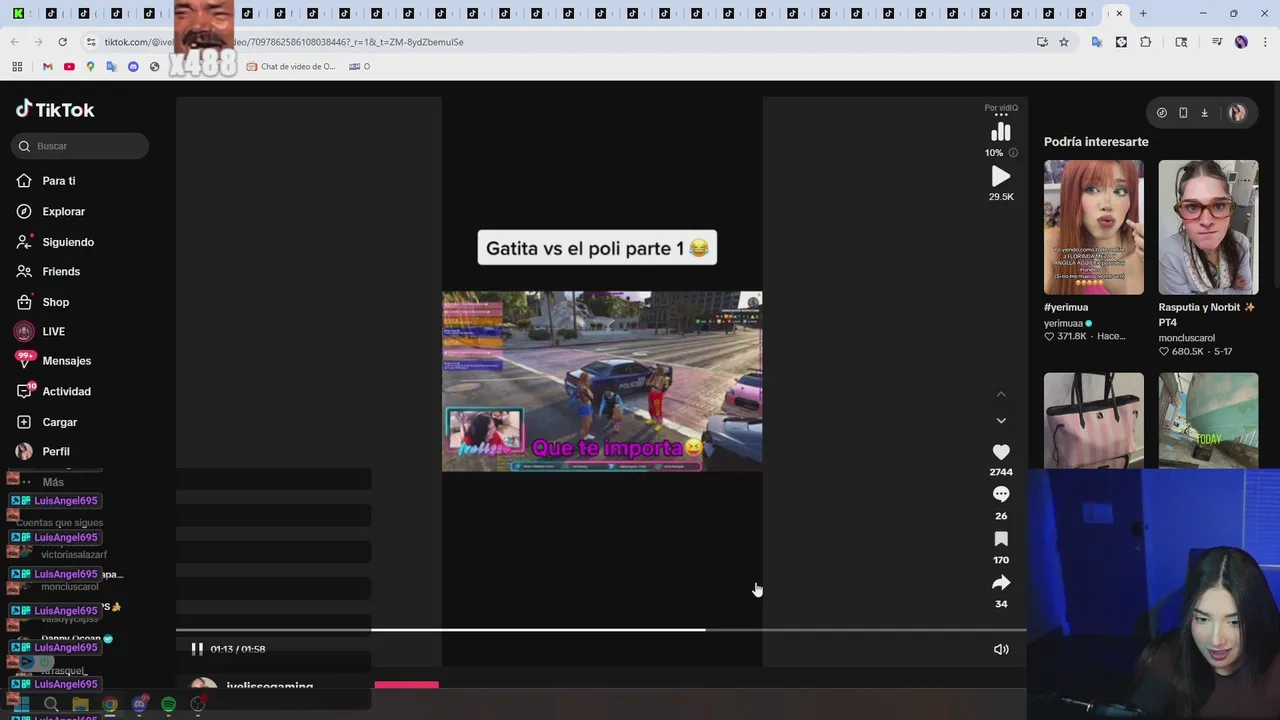Viewport: 1280px width, 720px height.
Task: Share the video via arrow icon
Action: (x=1001, y=583)
